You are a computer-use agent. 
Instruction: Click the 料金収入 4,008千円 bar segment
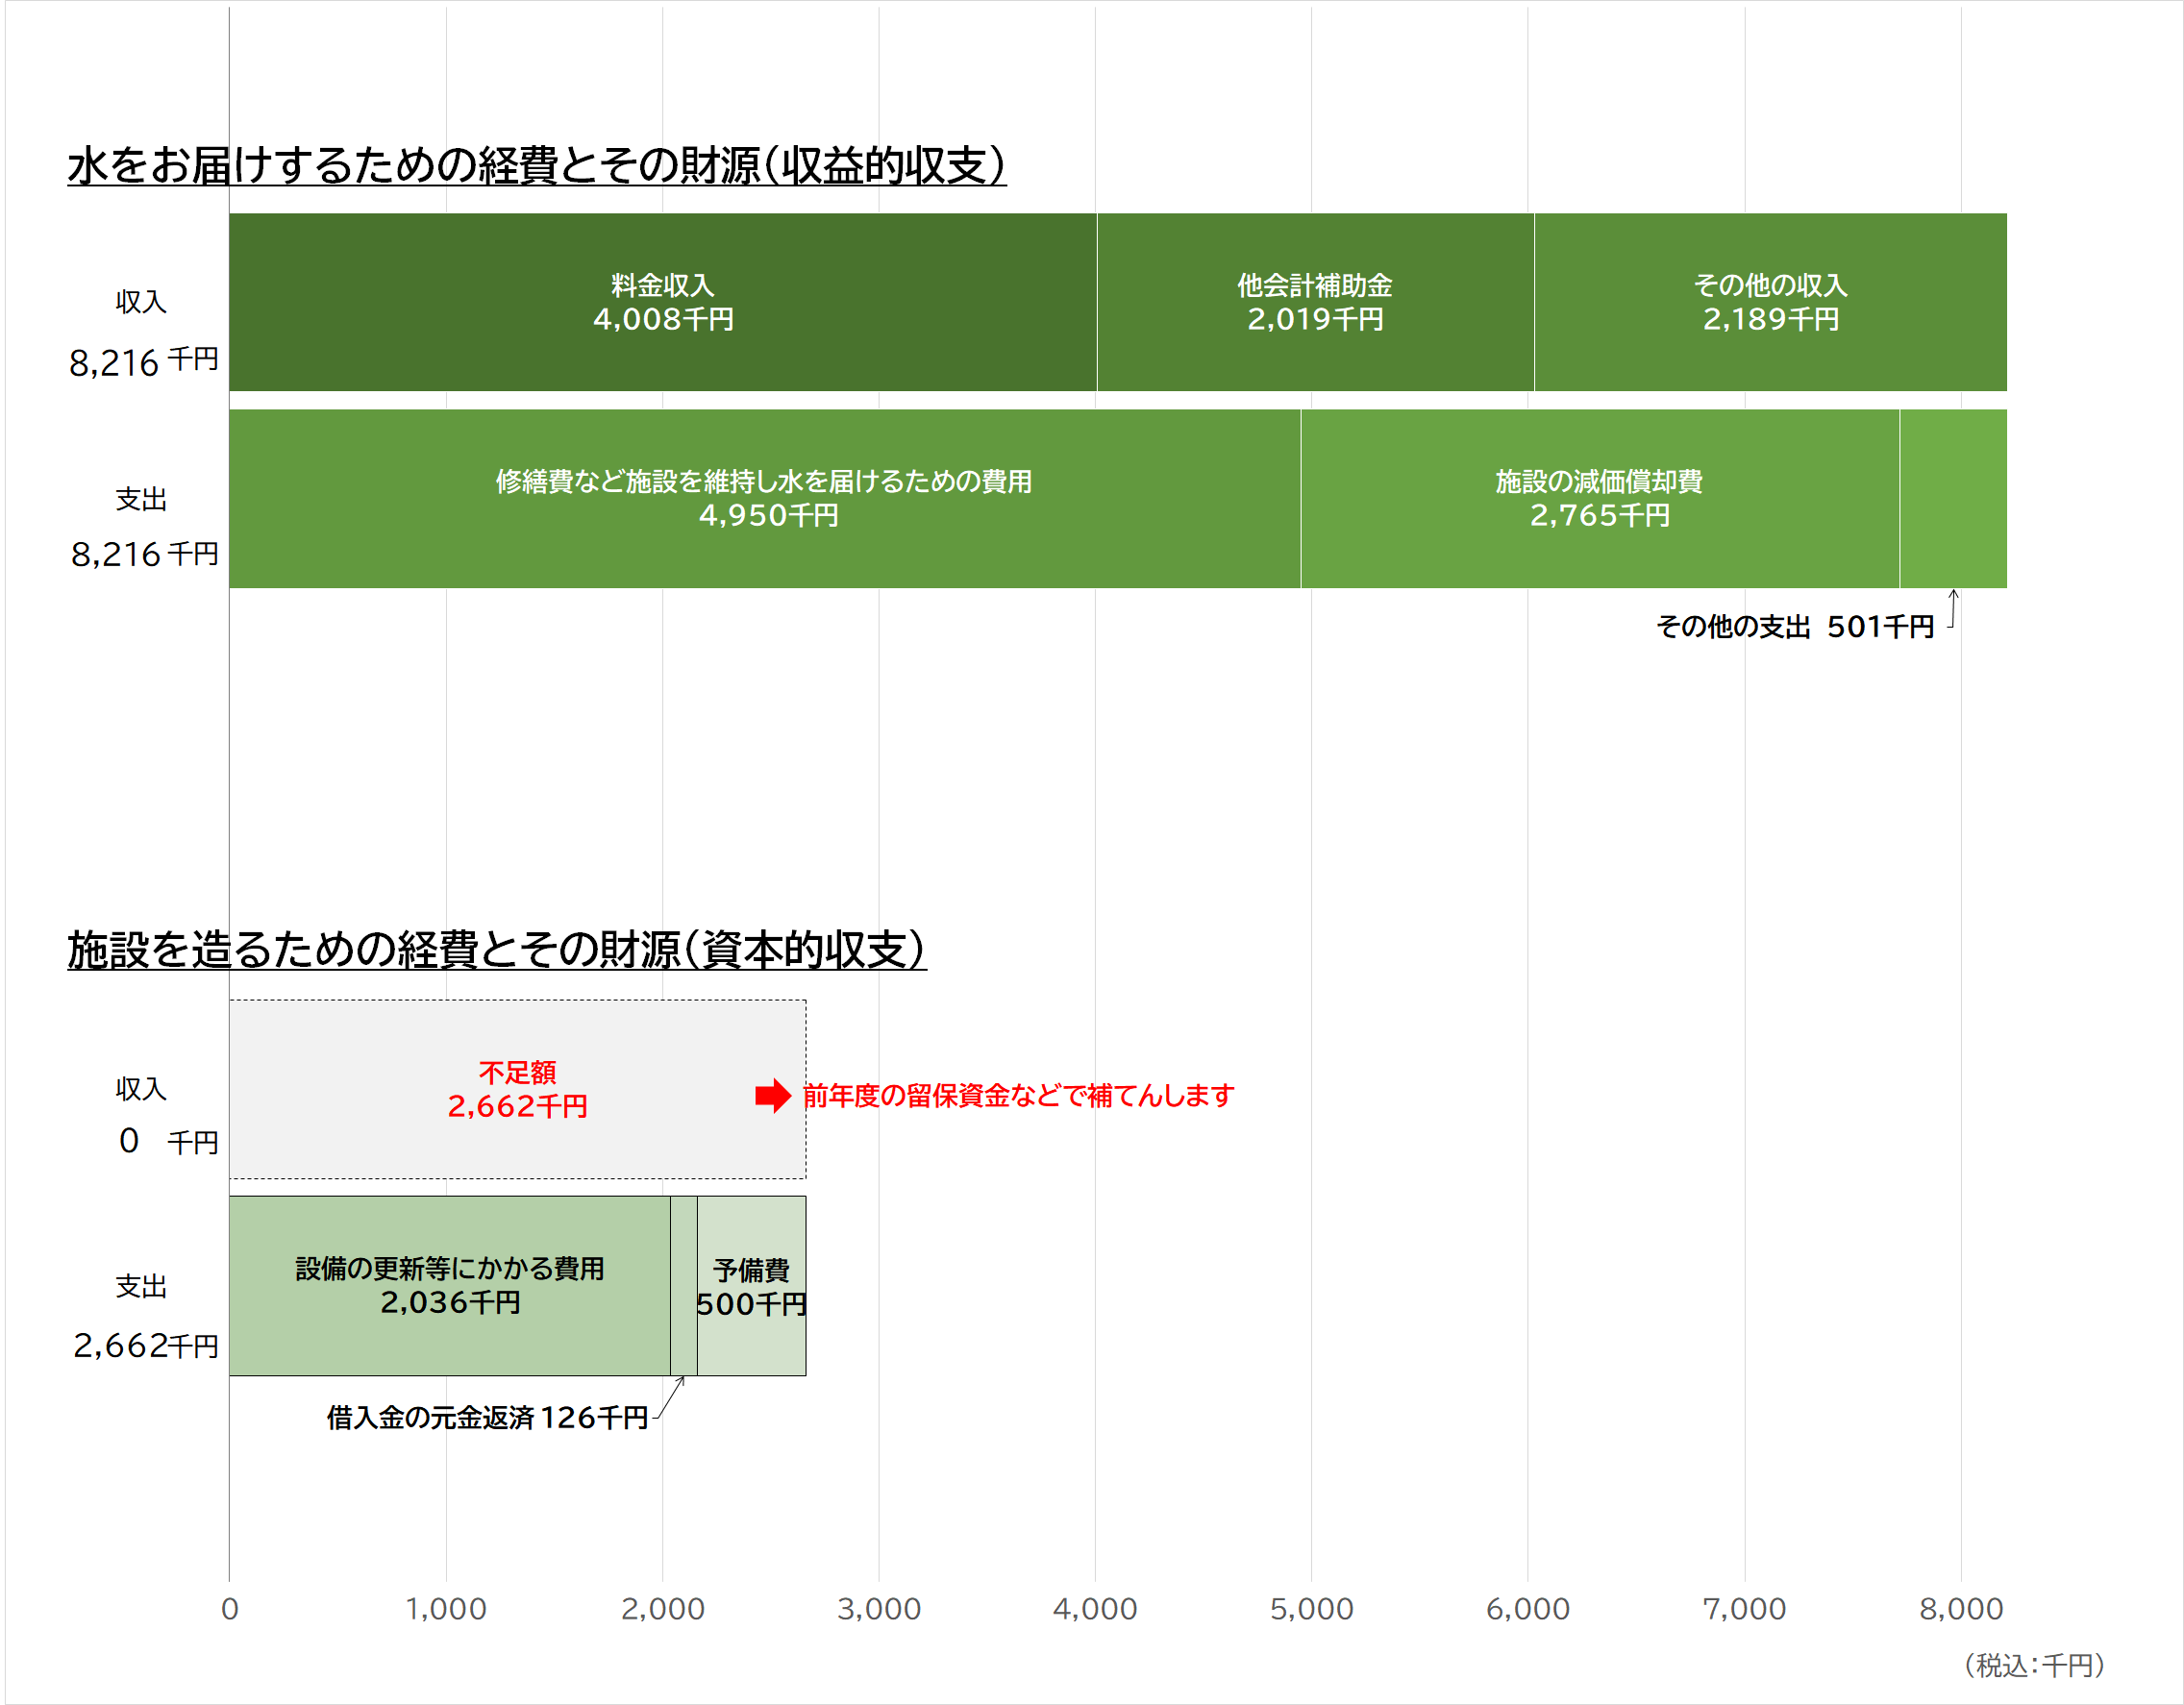click(x=662, y=302)
